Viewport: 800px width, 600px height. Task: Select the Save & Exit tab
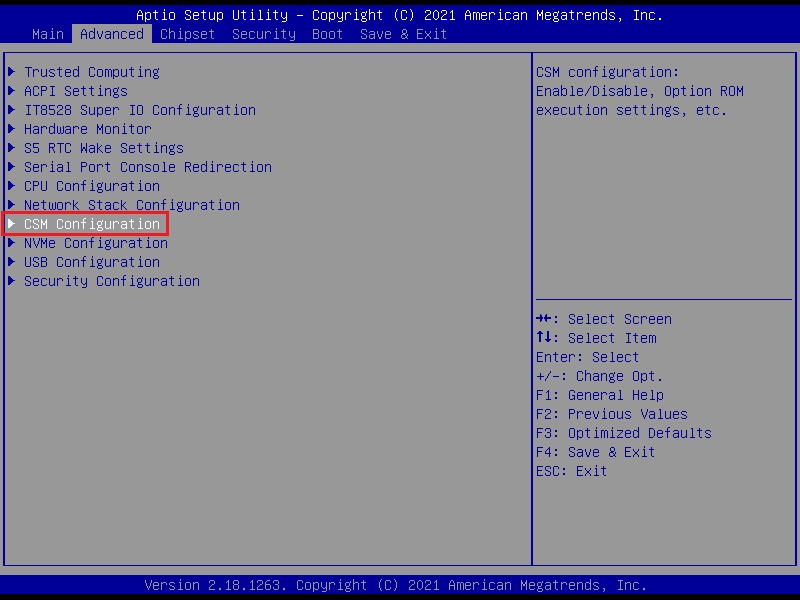coord(403,34)
